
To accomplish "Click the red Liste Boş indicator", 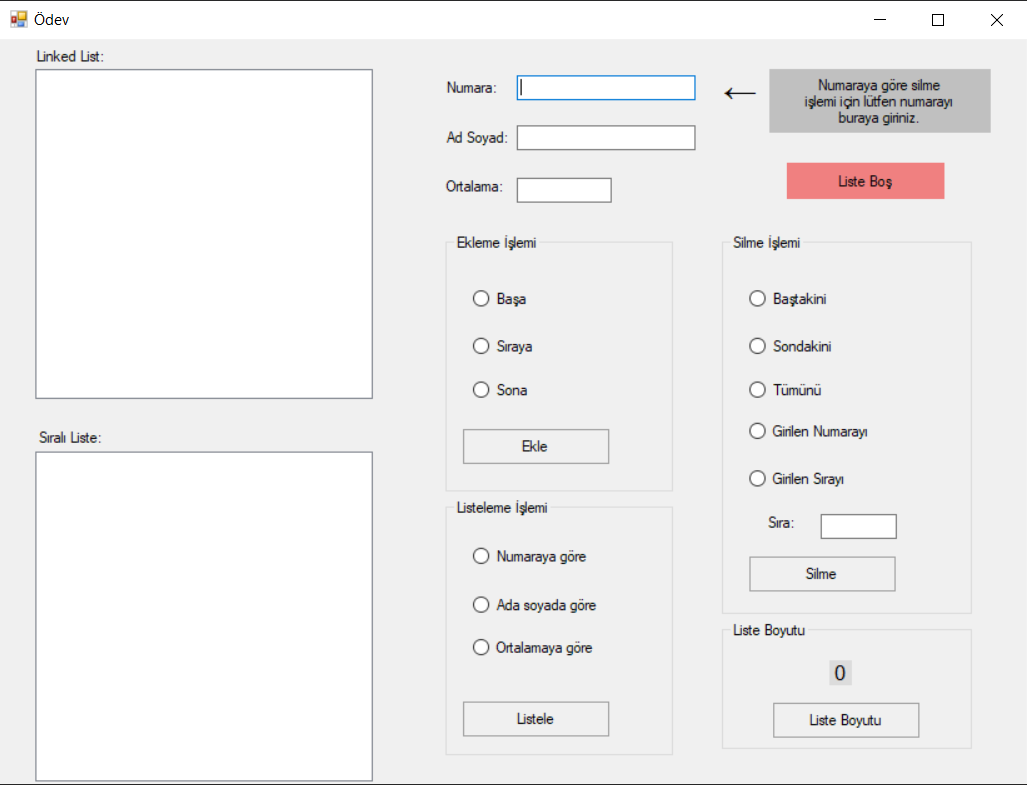I will [x=865, y=181].
